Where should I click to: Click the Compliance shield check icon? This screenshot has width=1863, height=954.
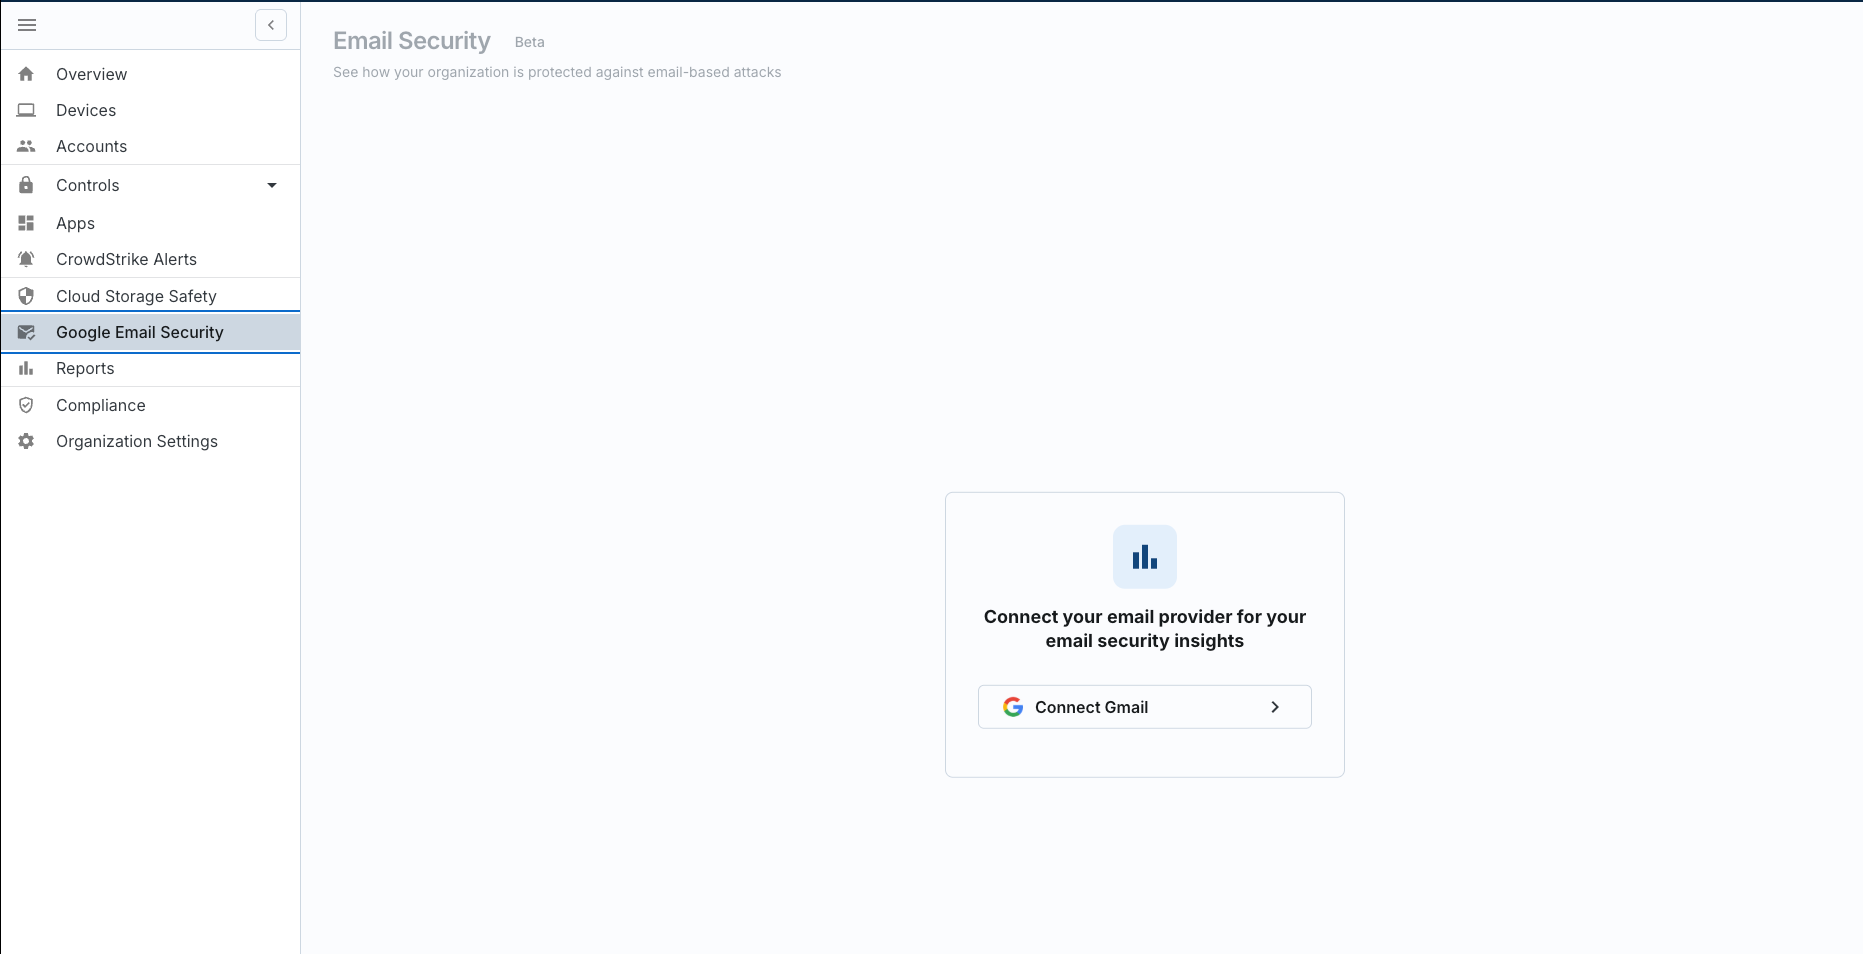point(26,405)
